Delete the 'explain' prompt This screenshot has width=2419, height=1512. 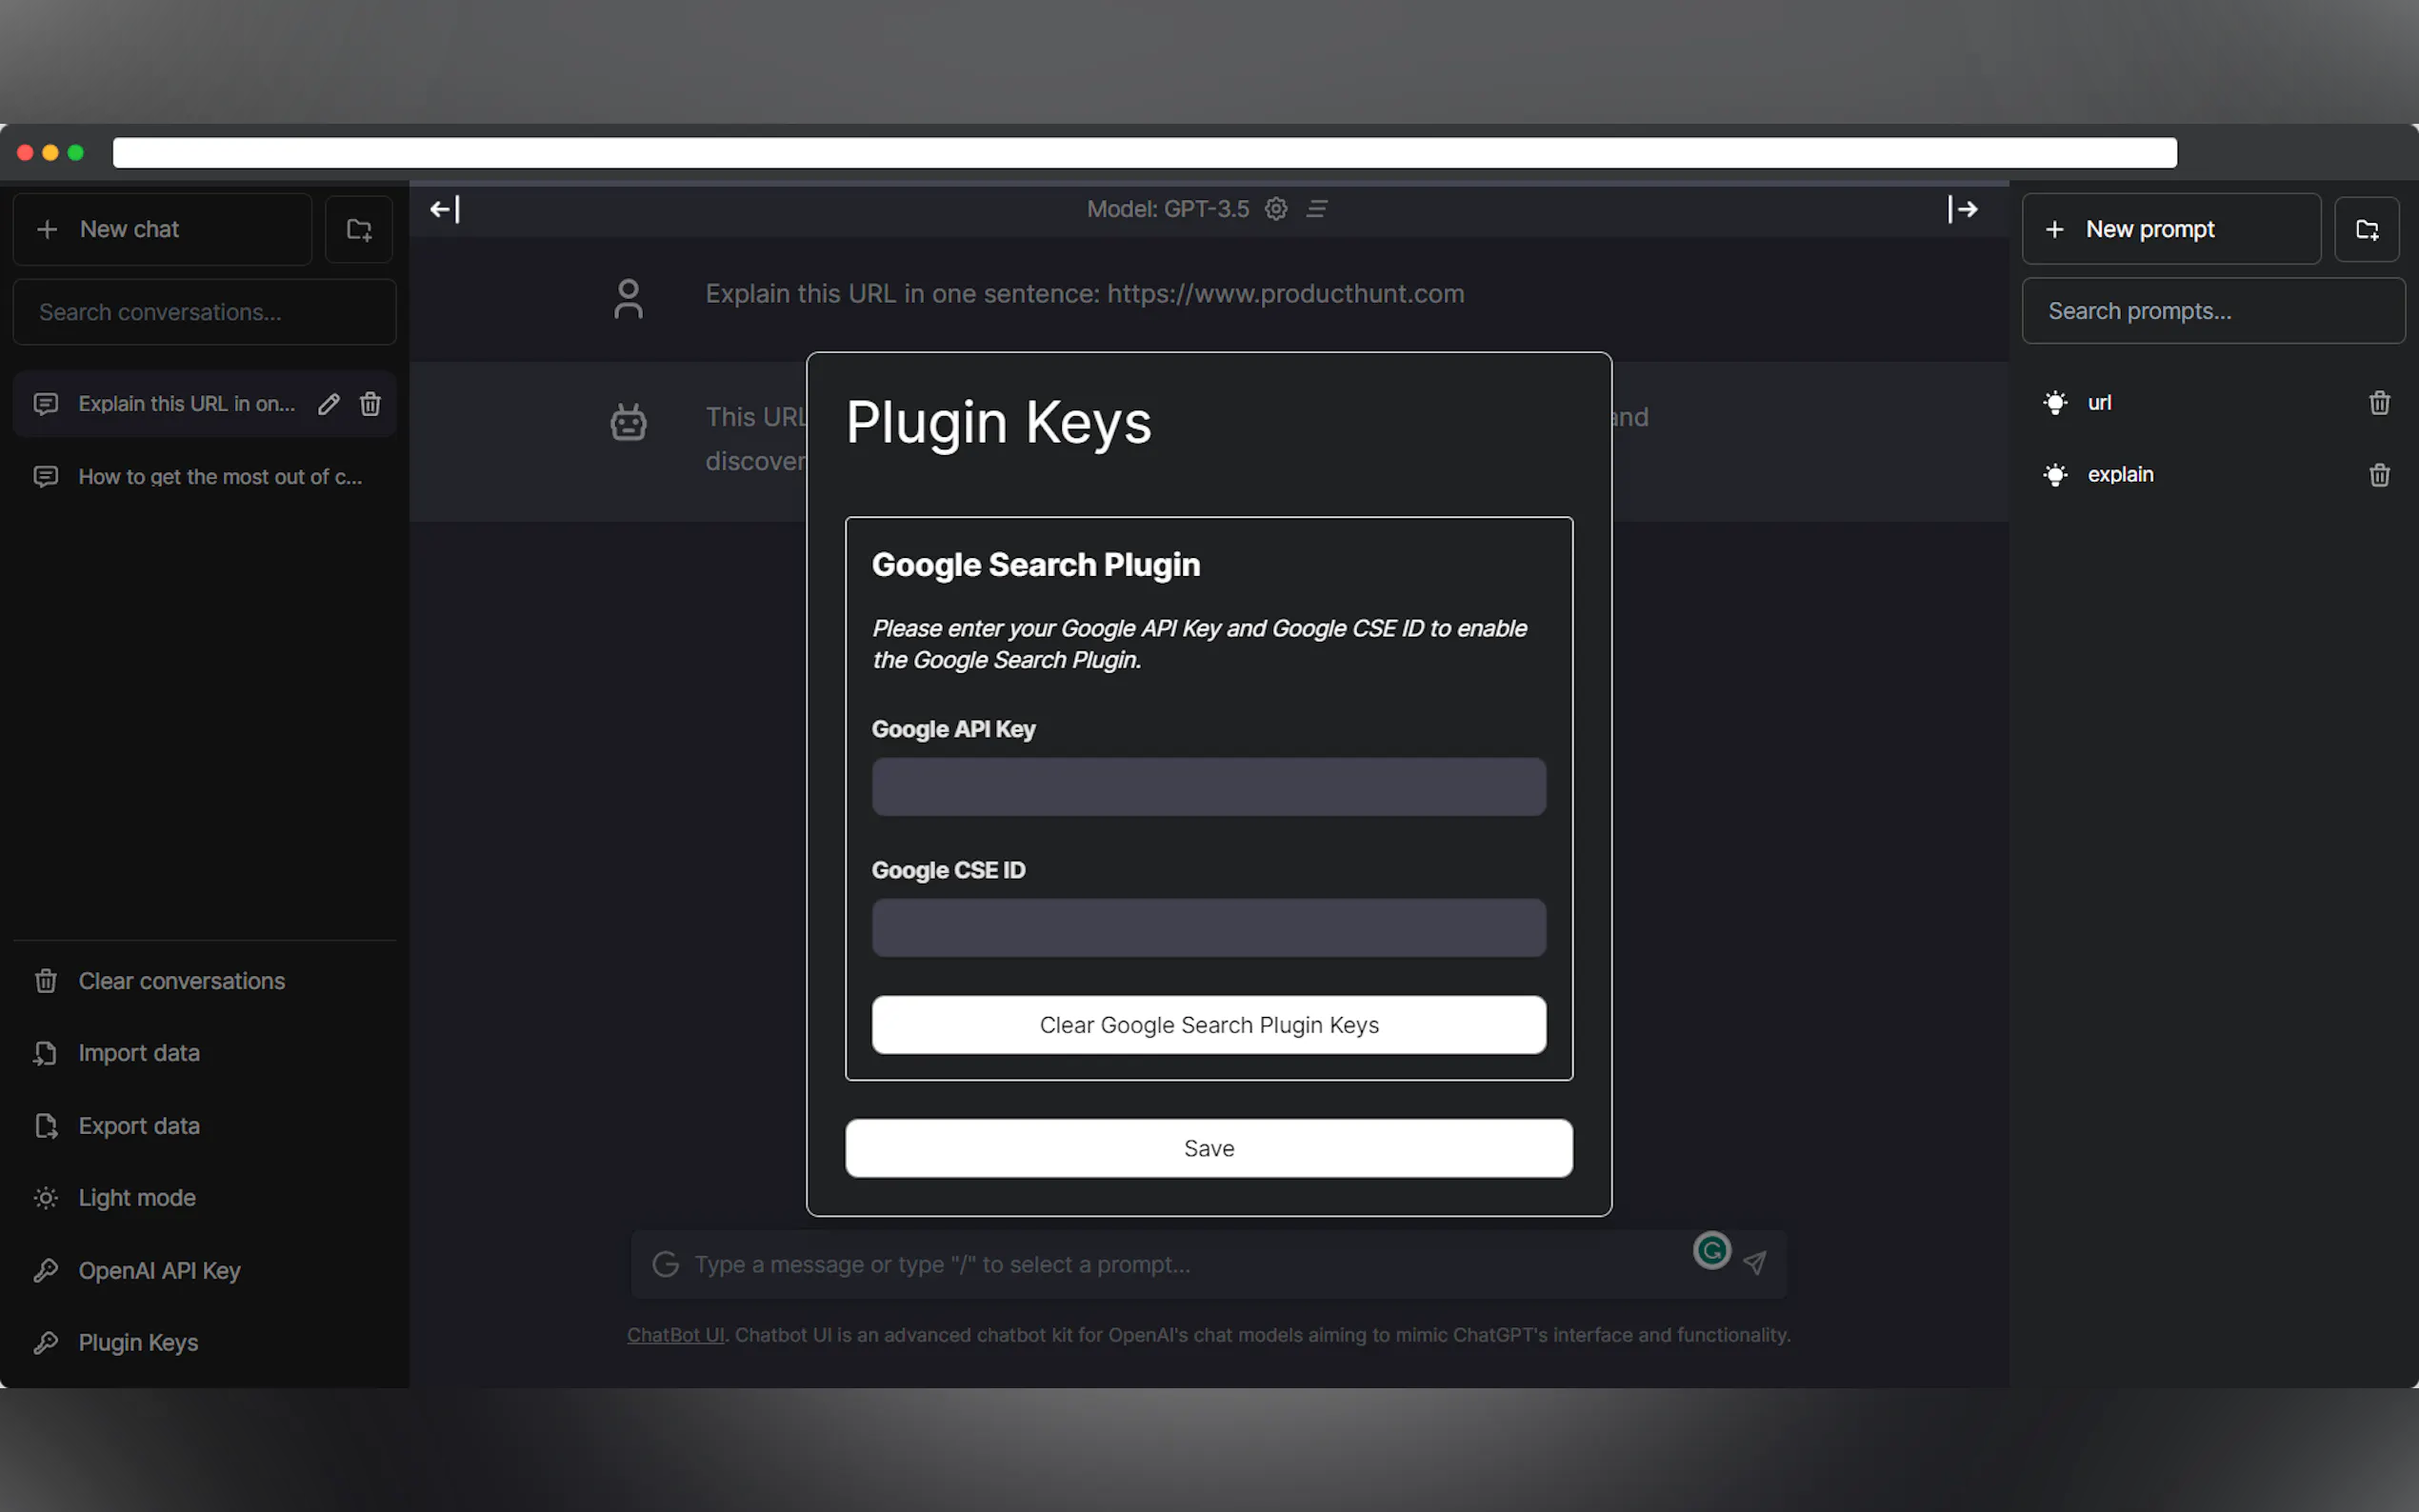2379,475
